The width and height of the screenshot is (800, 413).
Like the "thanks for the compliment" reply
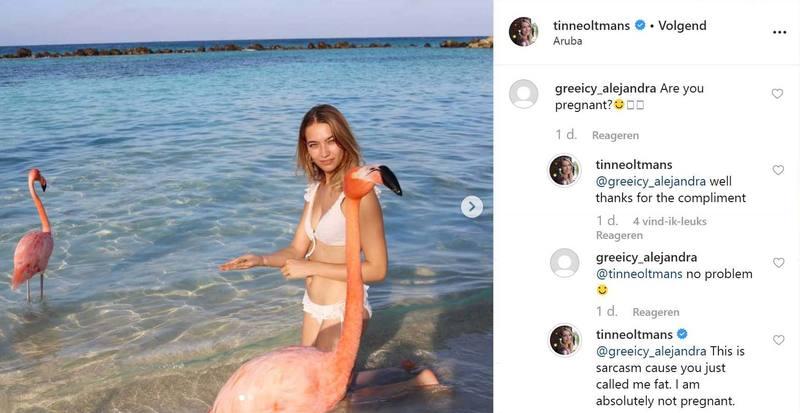point(778,170)
